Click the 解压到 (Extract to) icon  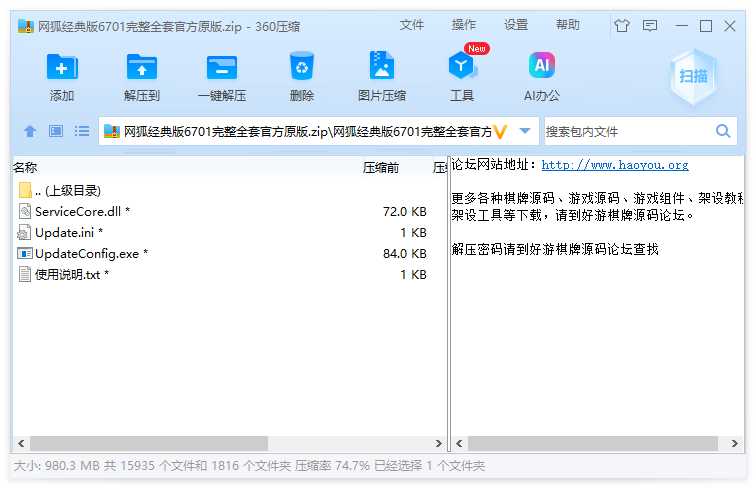141,67
